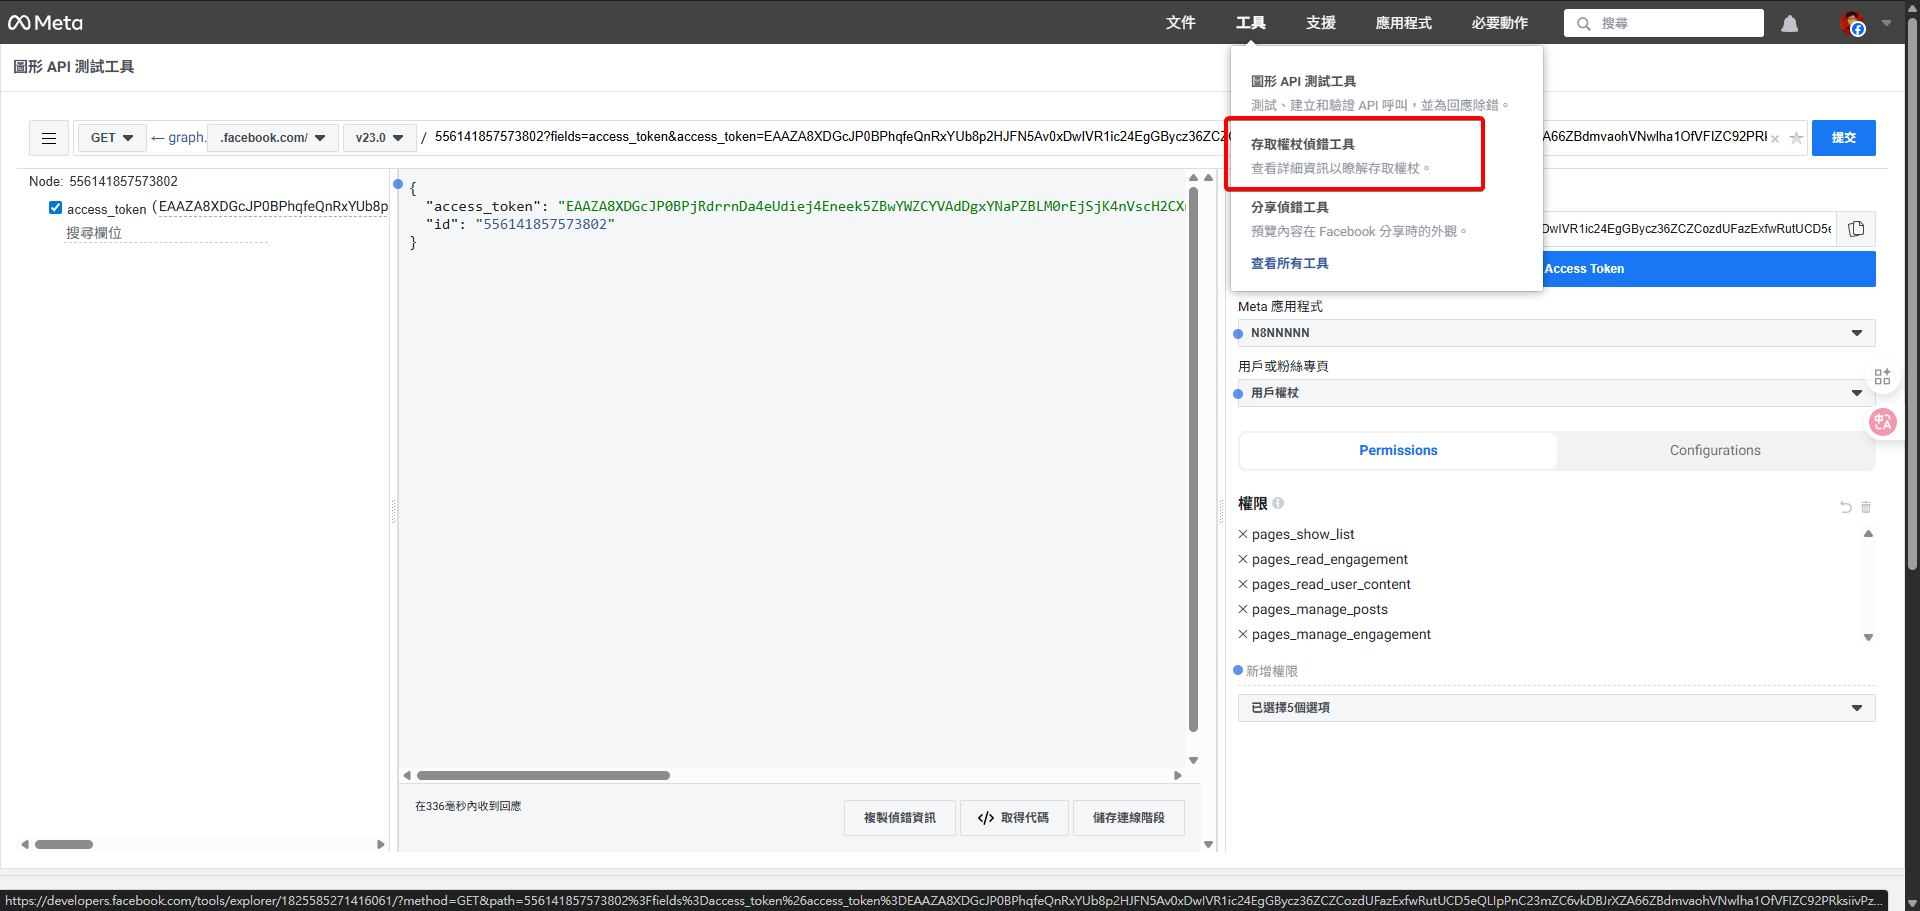Open the pink translate icon on the right edge

pyautogui.click(x=1883, y=422)
